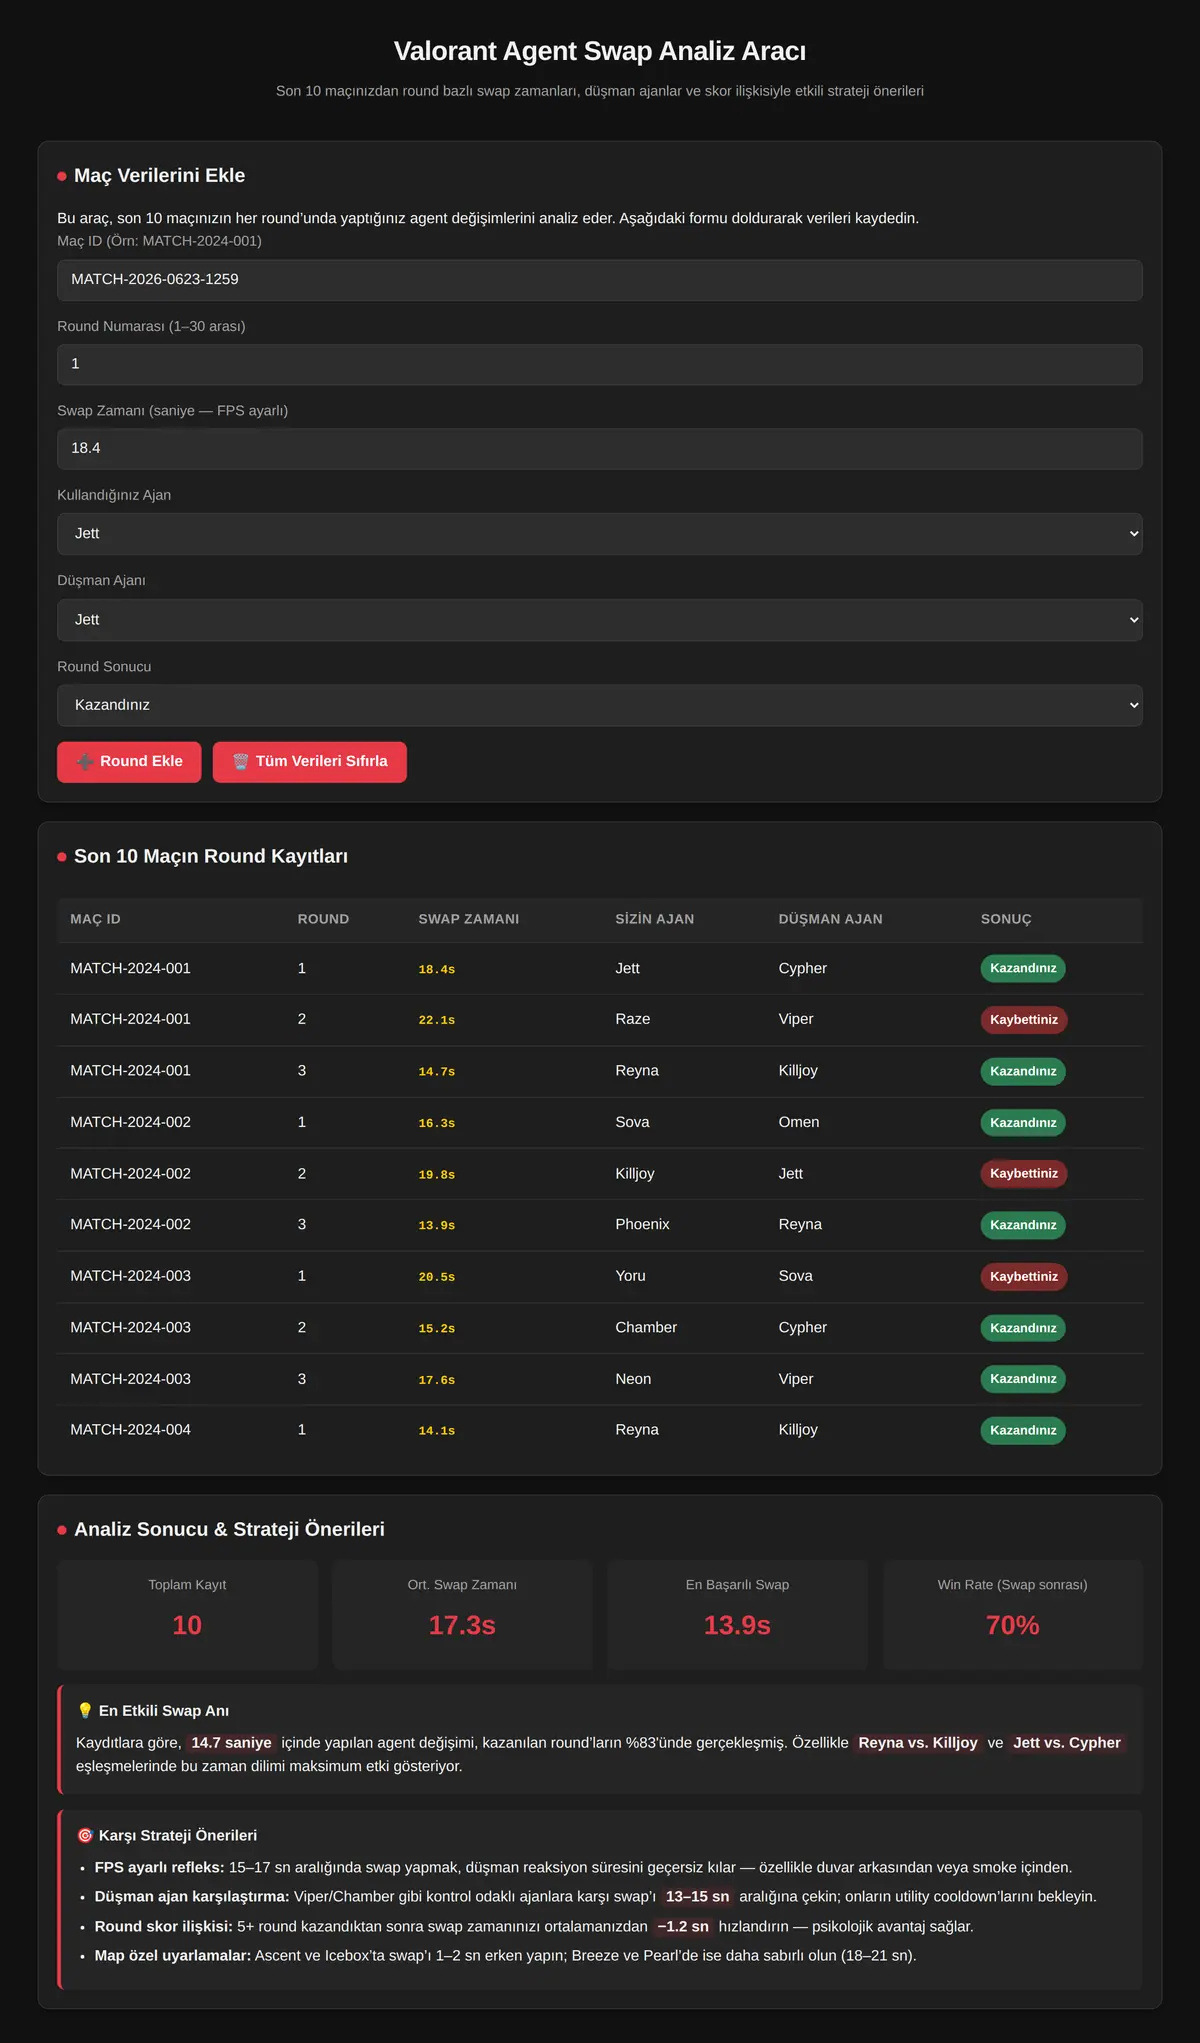This screenshot has width=1200, height=2043.
Task: Click the highlighted −1.2 sn value
Action: (x=683, y=1927)
